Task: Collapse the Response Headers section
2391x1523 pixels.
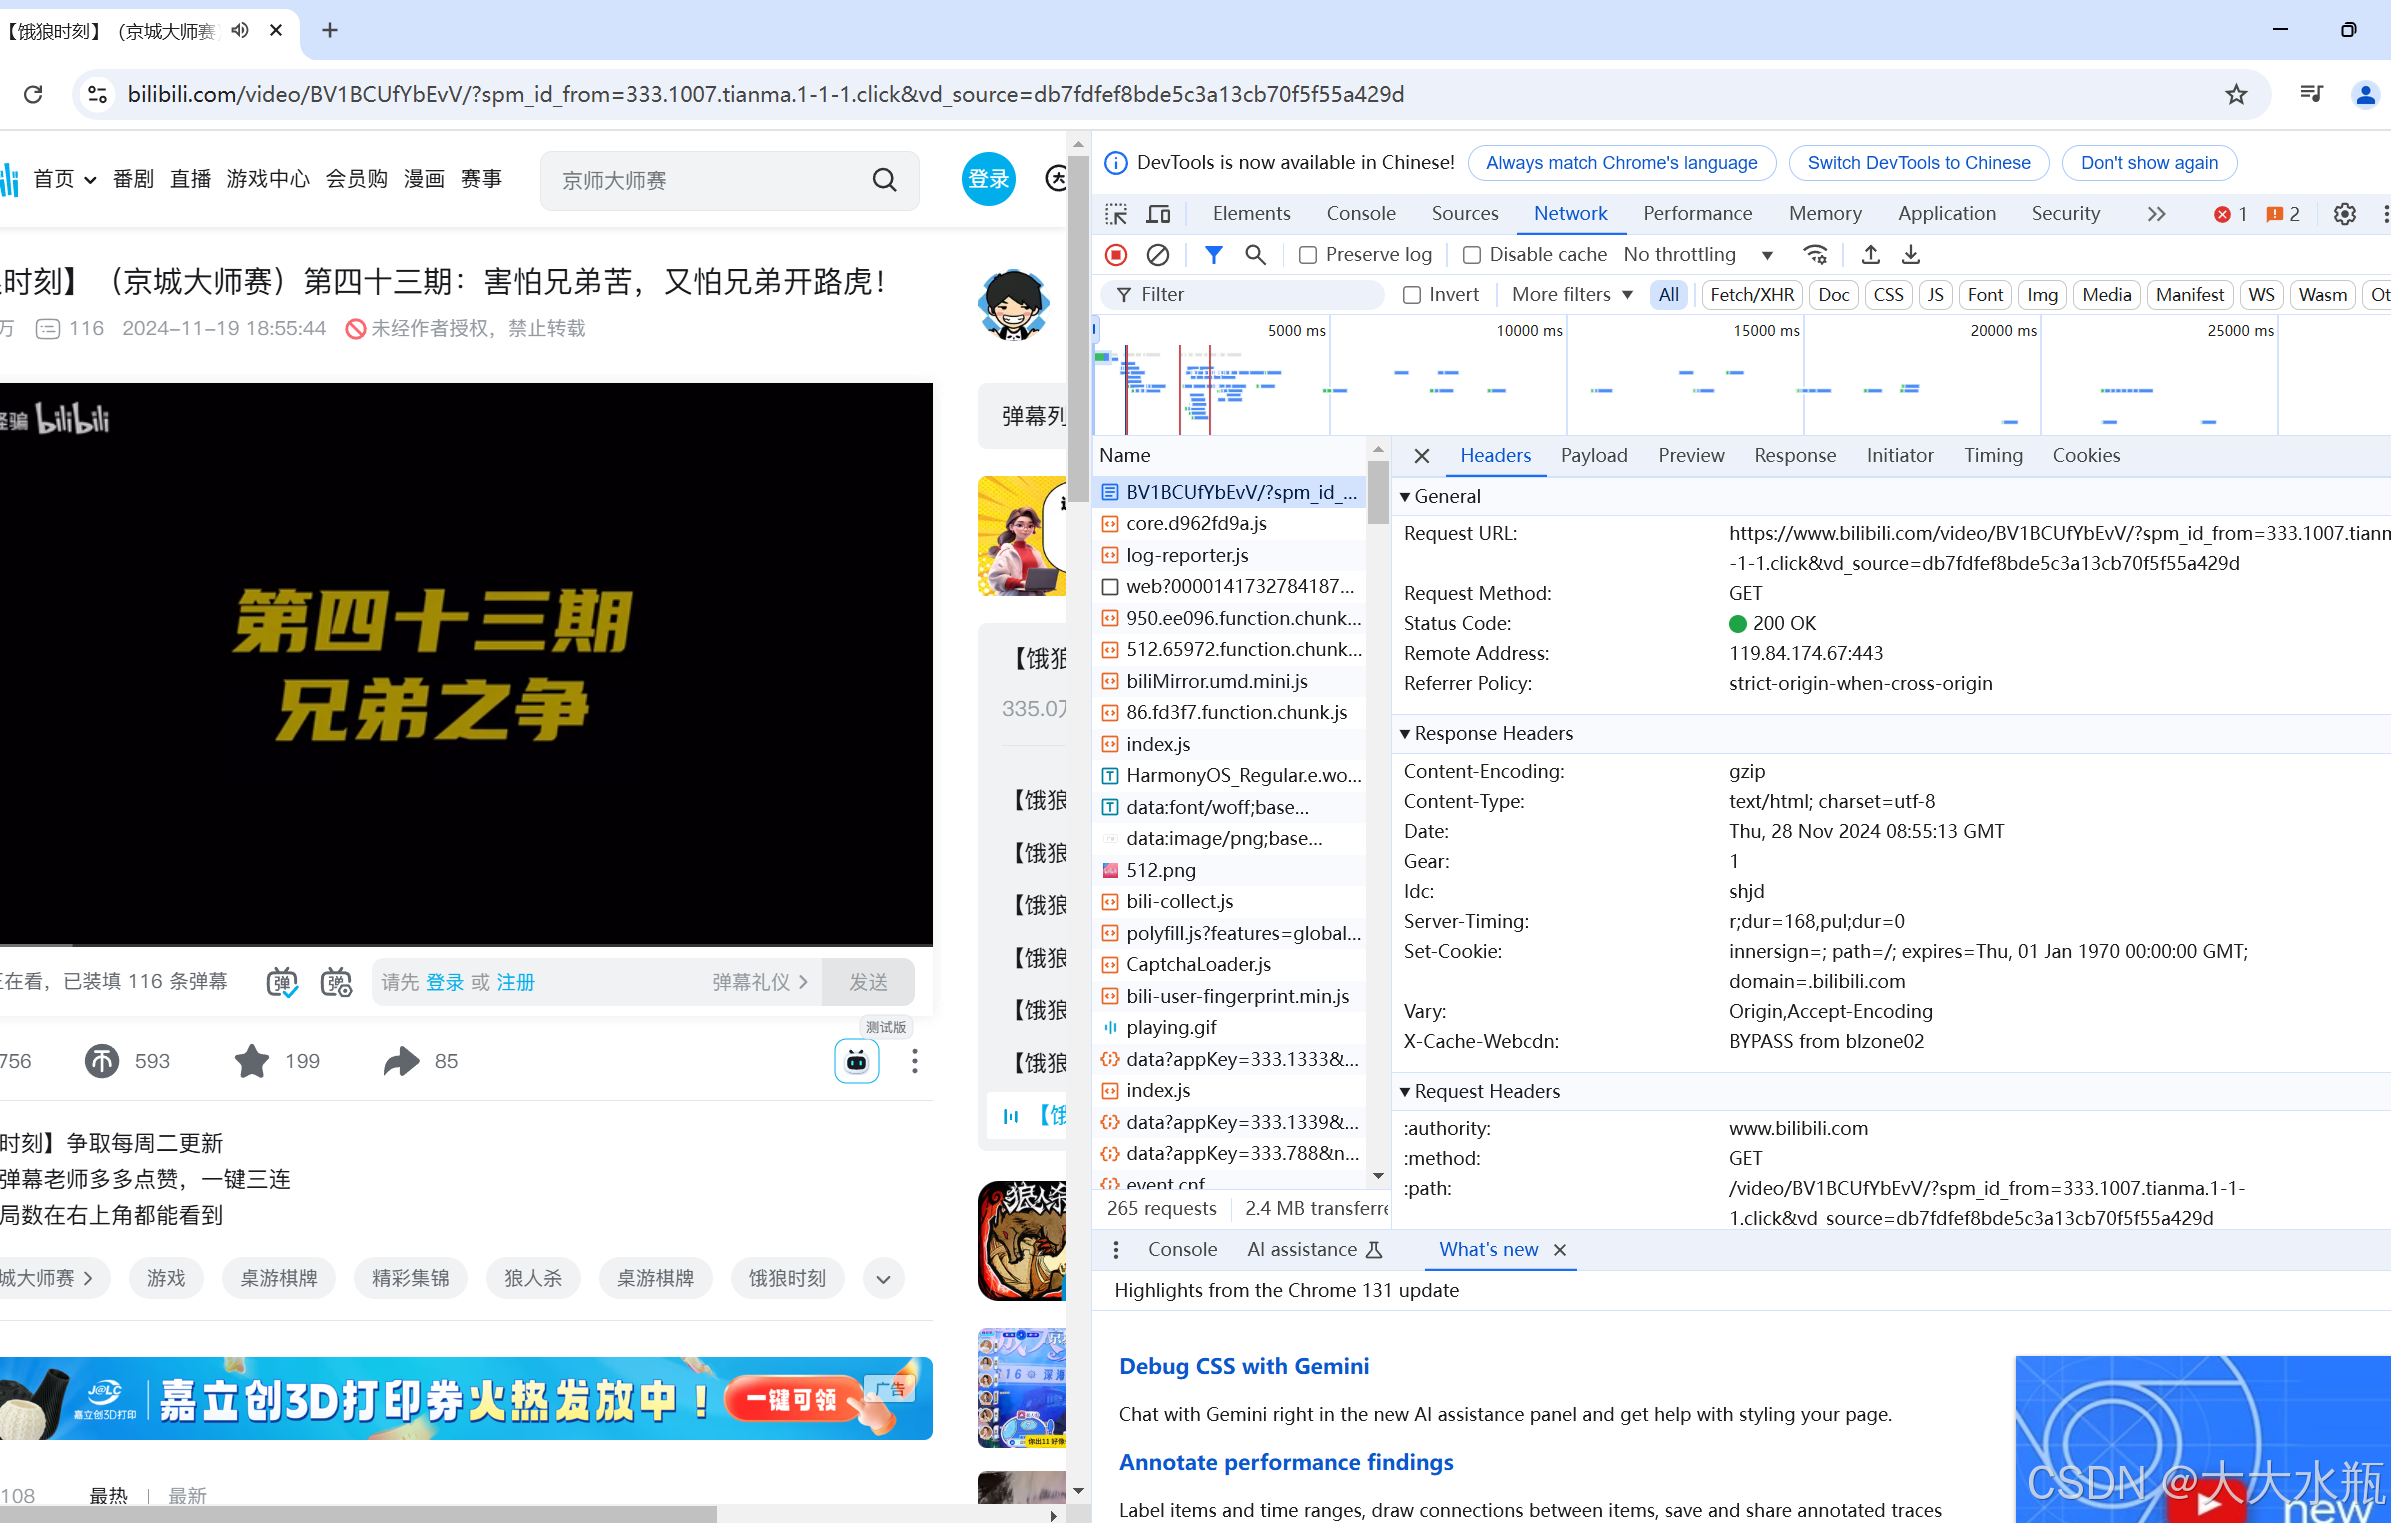Action: click(1407, 733)
